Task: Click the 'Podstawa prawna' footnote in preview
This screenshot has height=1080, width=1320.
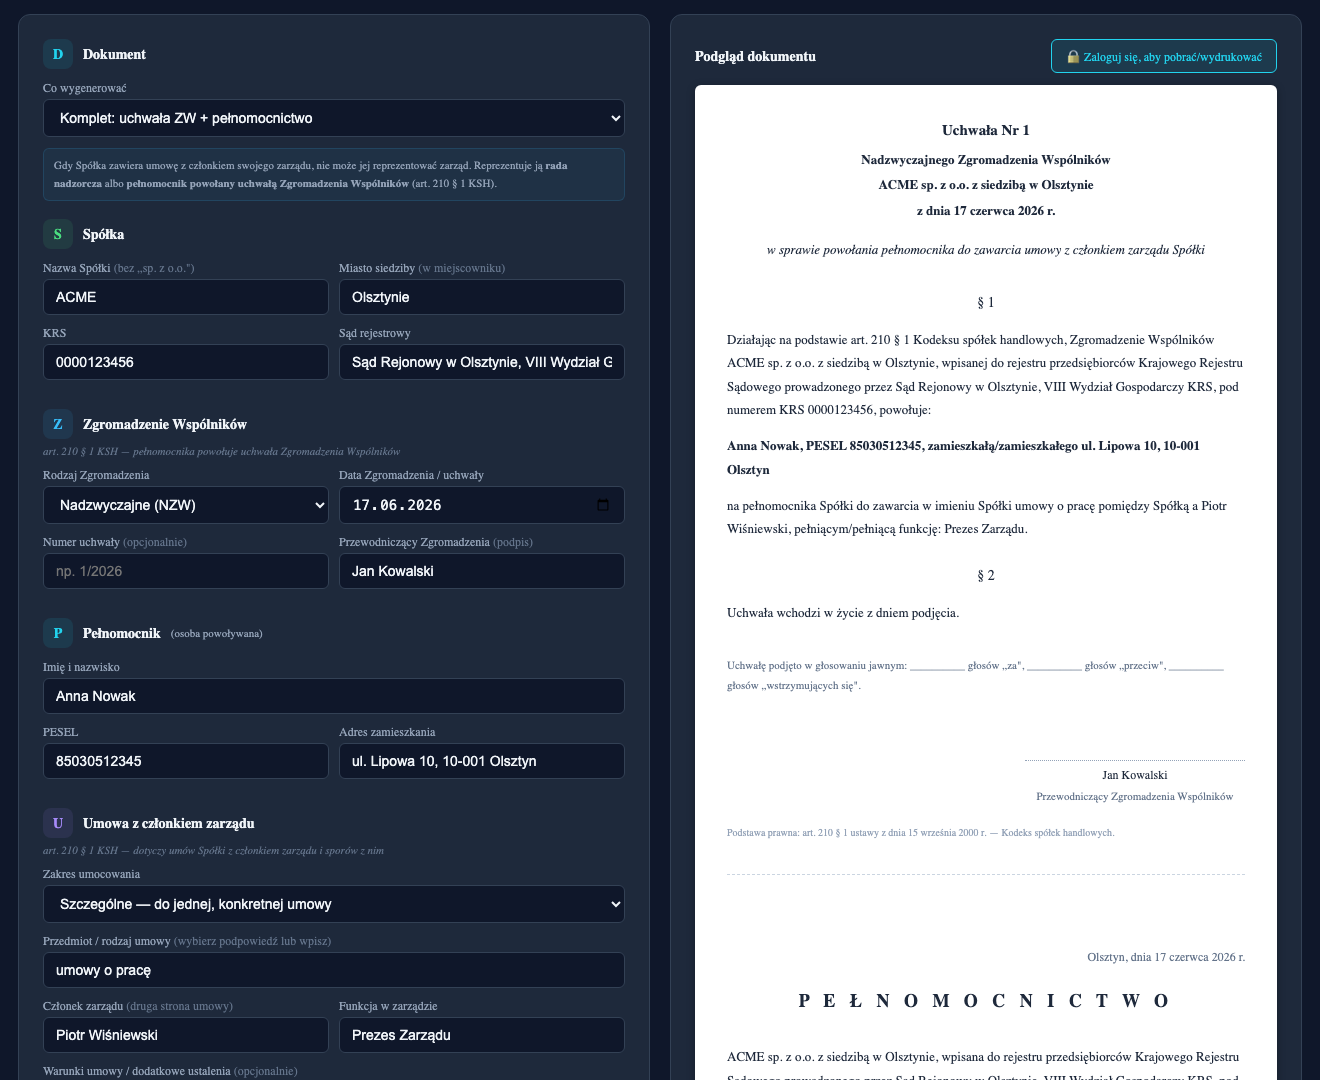Action: [921, 832]
